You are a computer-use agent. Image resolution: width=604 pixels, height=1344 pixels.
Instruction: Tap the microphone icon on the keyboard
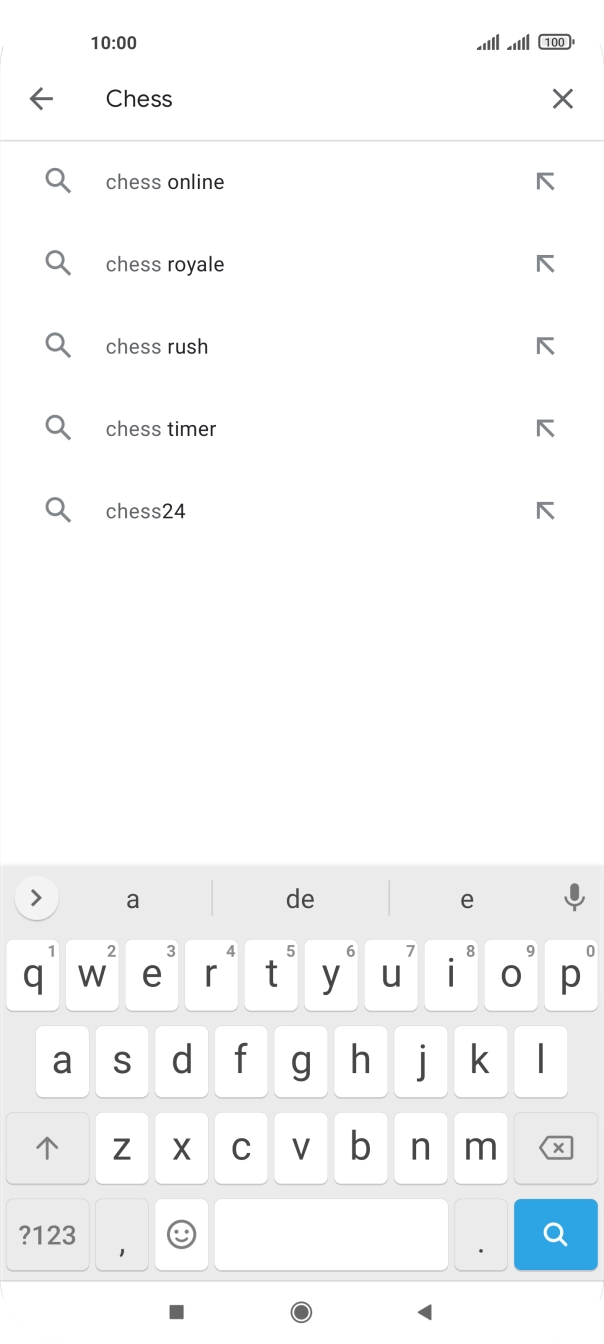coord(574,898)
